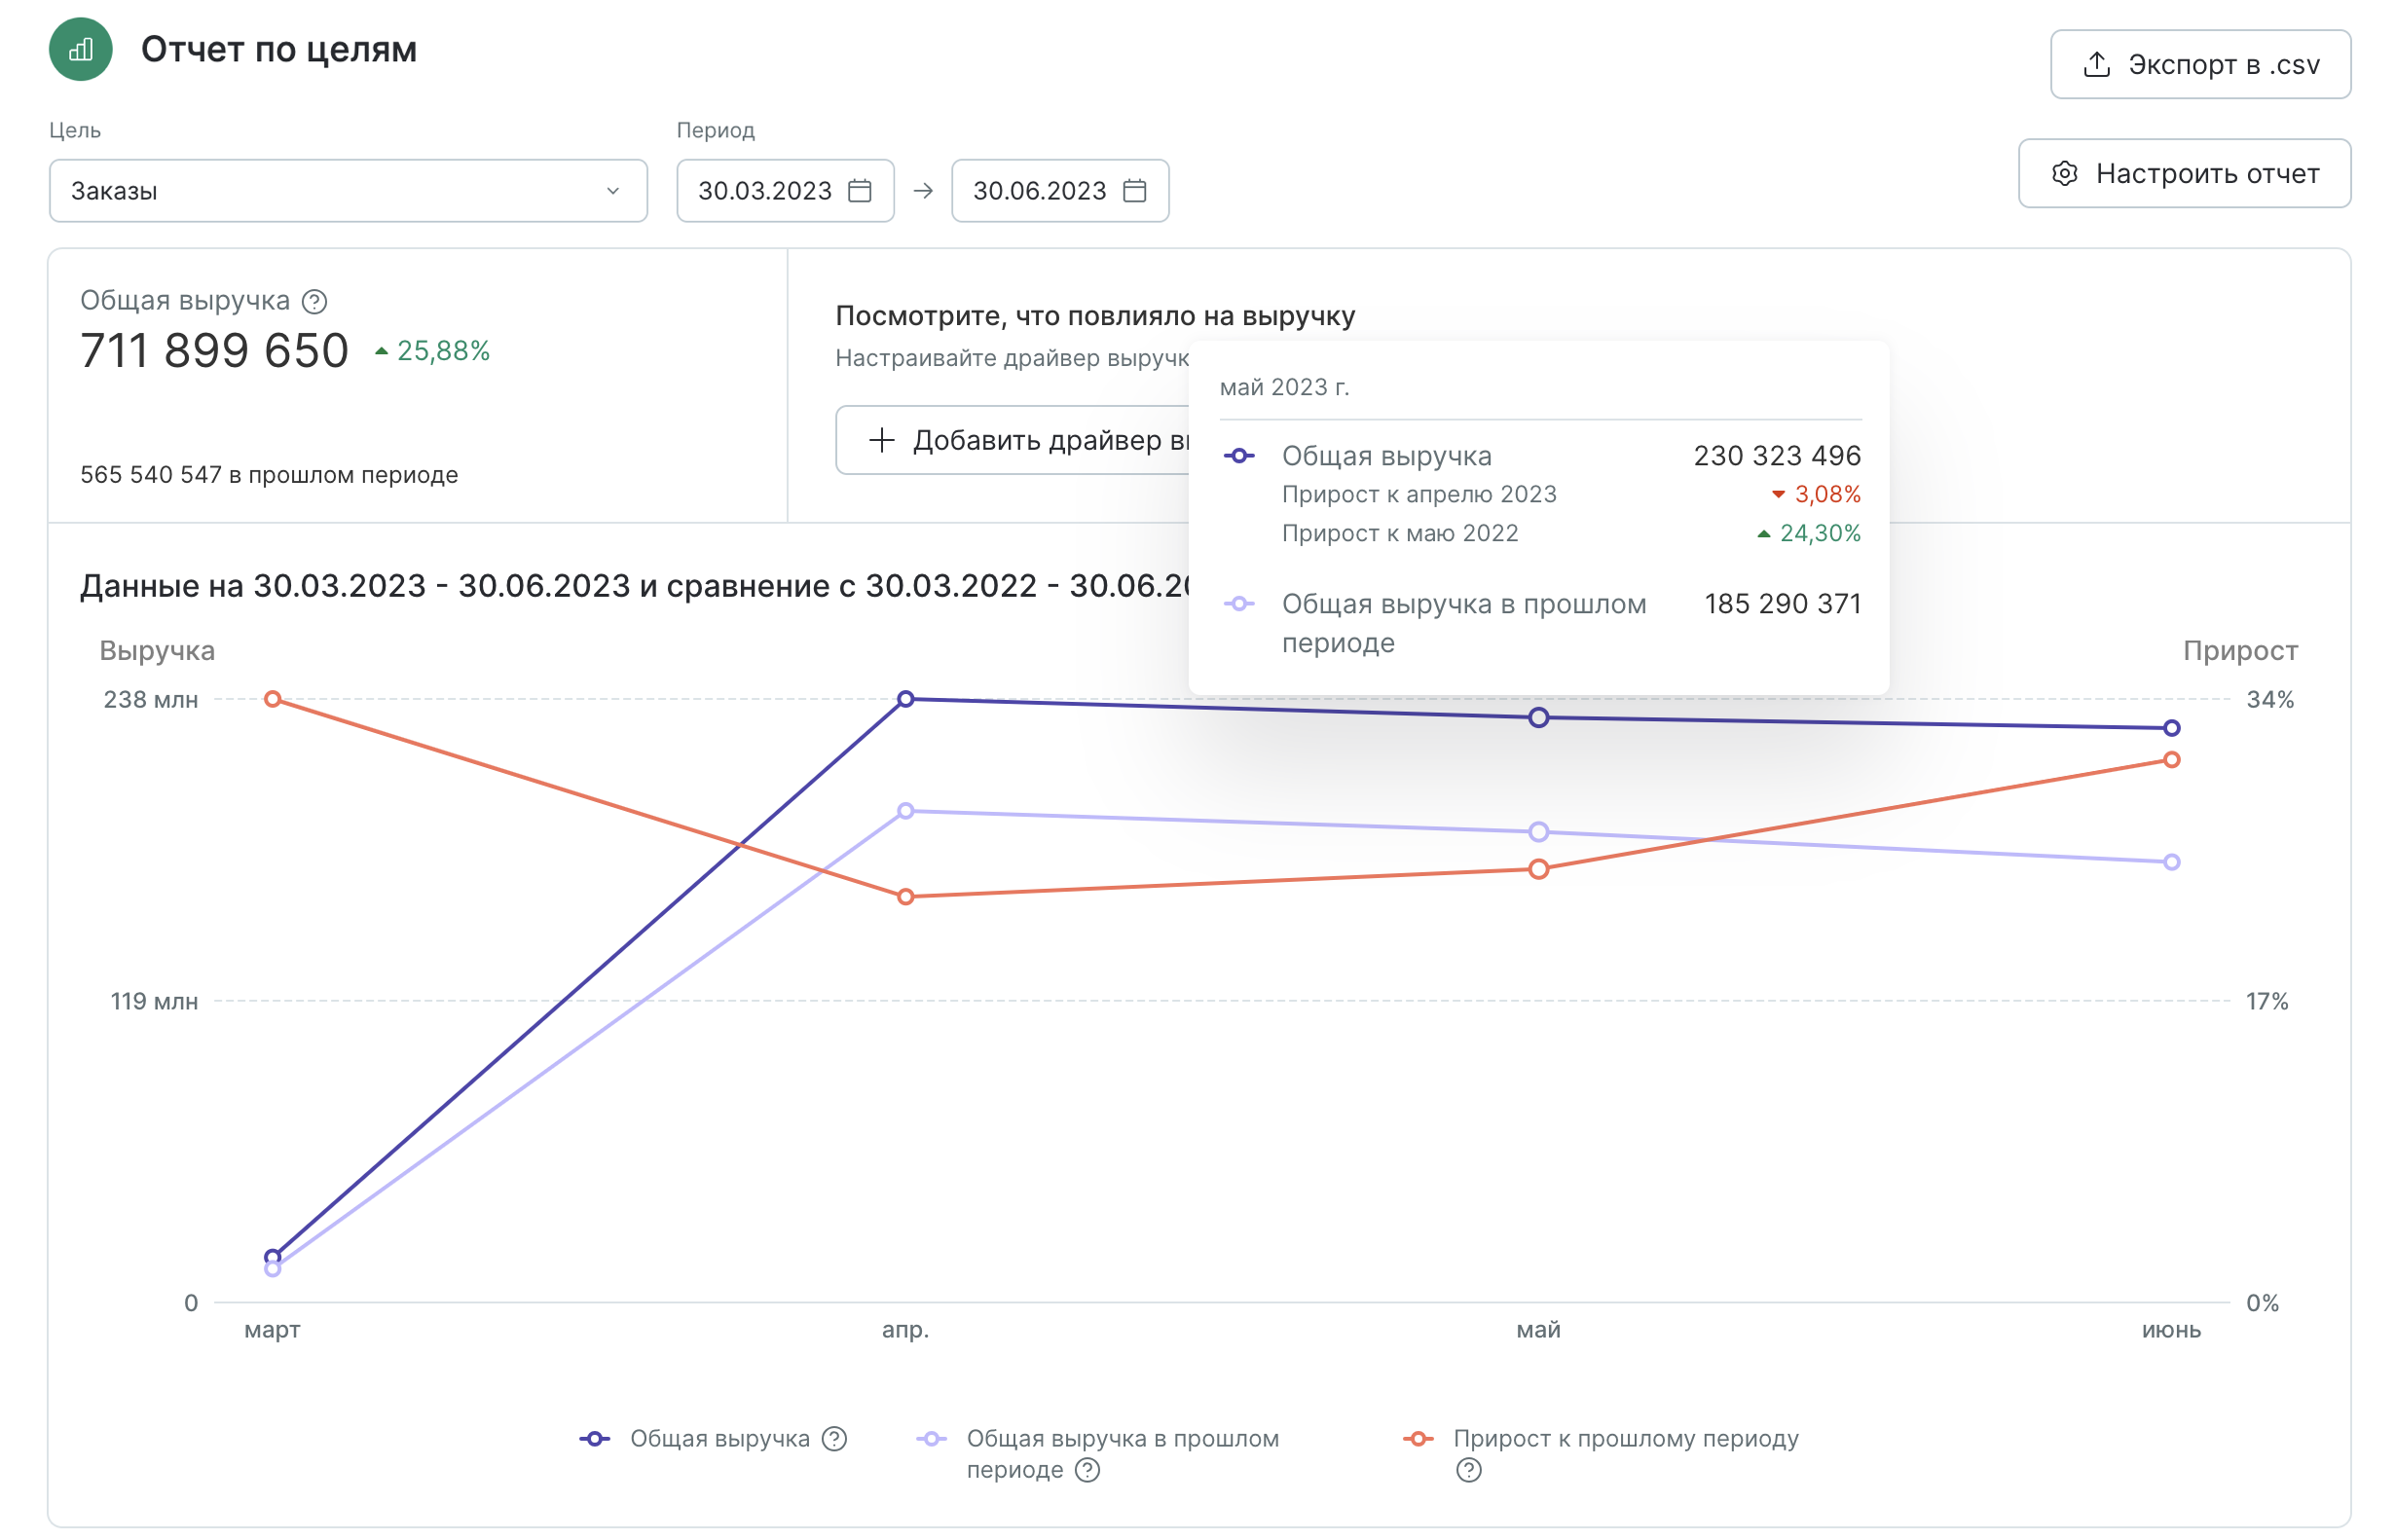Click the green report chart icon
This screenshot has height=1540, width=2395.
[81, 49]
